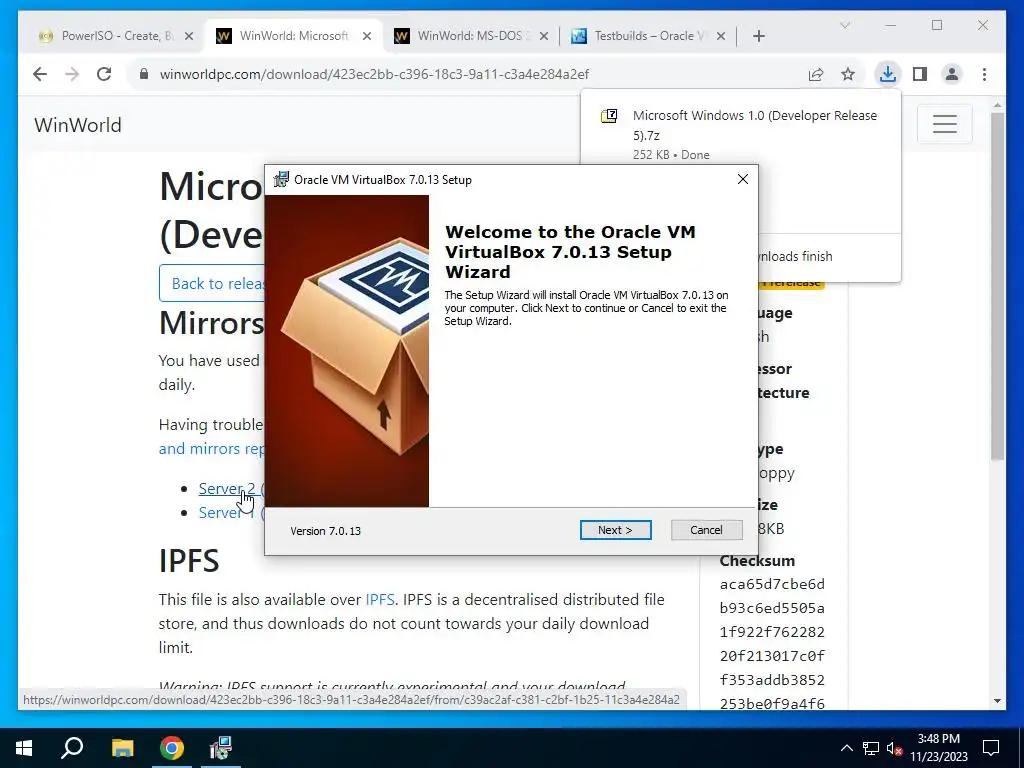Open Chrome three-dot menu
Image resolution: width=1024 pixels, height=768 pixels.
(x=984, y=74)
